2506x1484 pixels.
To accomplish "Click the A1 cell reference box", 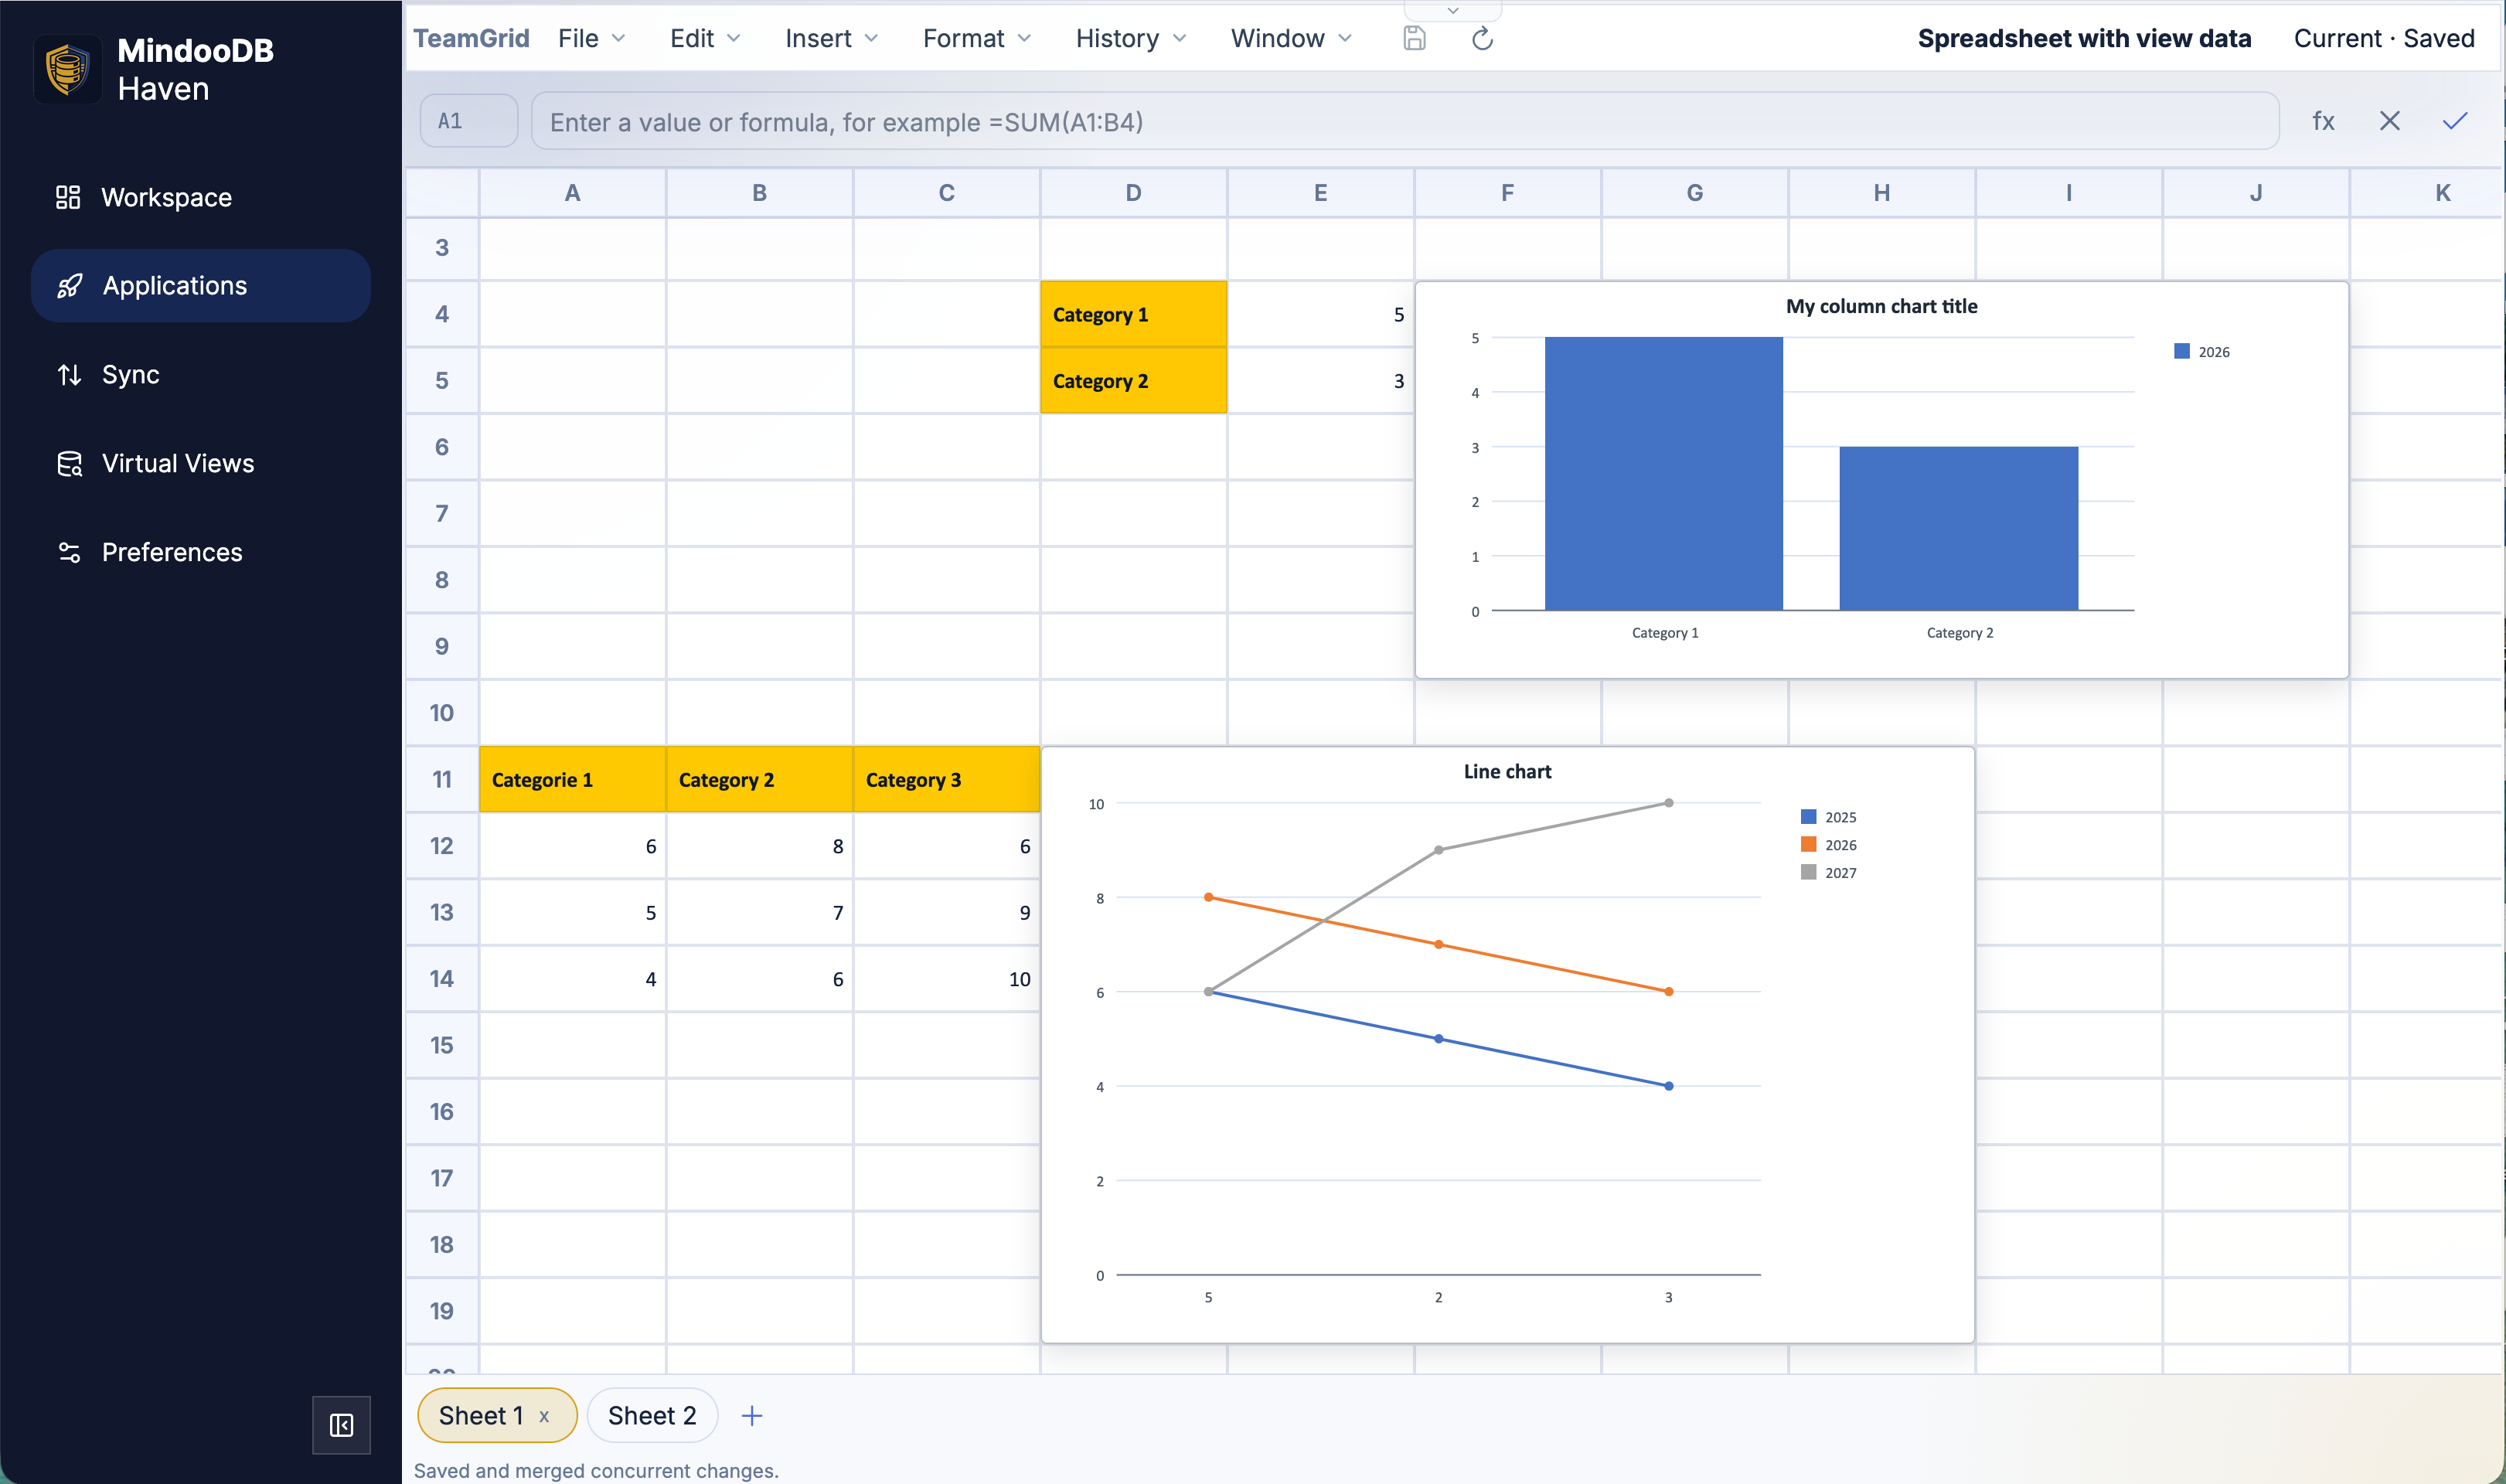I will 469,121.
